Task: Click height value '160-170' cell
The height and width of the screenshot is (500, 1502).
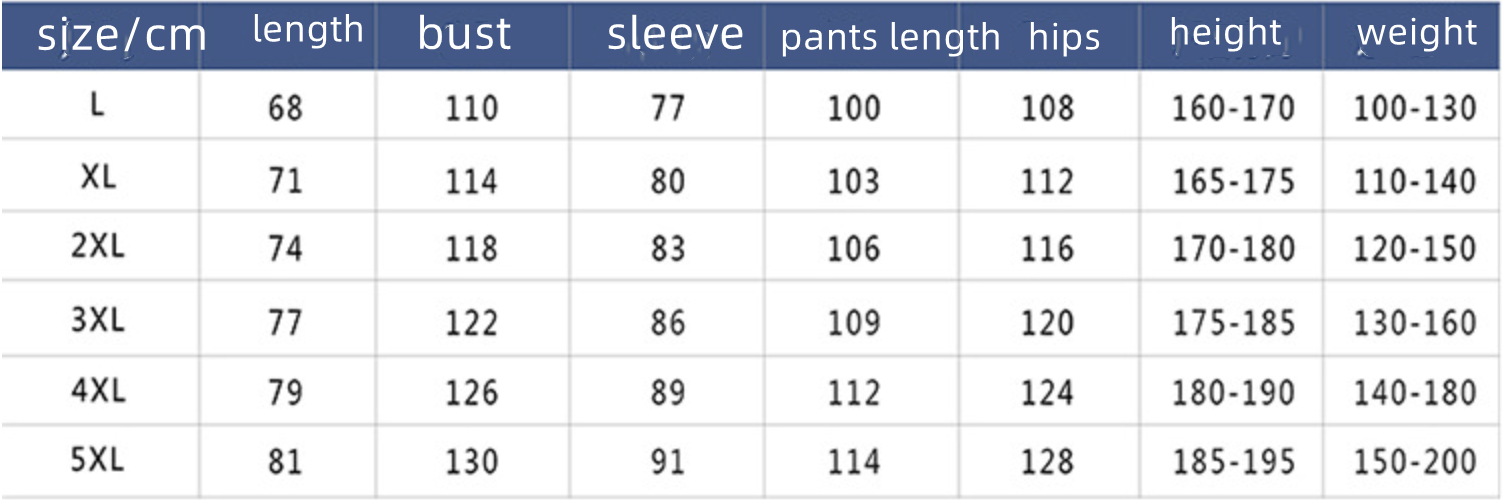Action: coord(1232,107)
